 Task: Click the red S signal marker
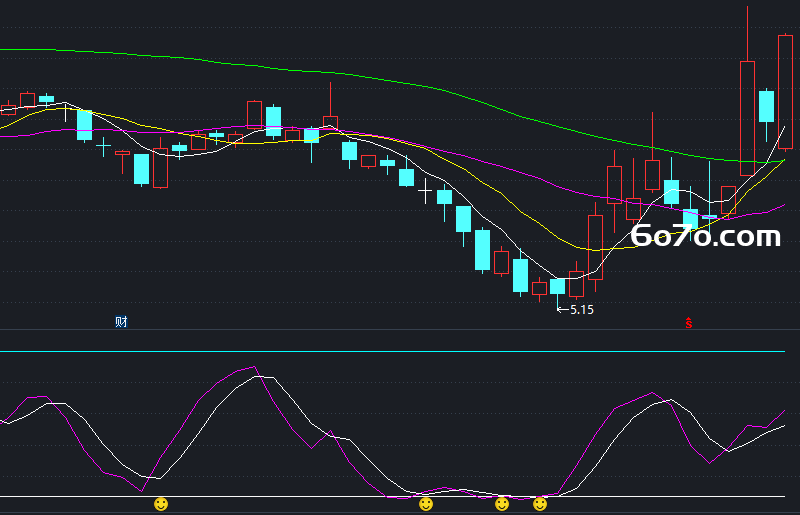[x=688, y=323]
